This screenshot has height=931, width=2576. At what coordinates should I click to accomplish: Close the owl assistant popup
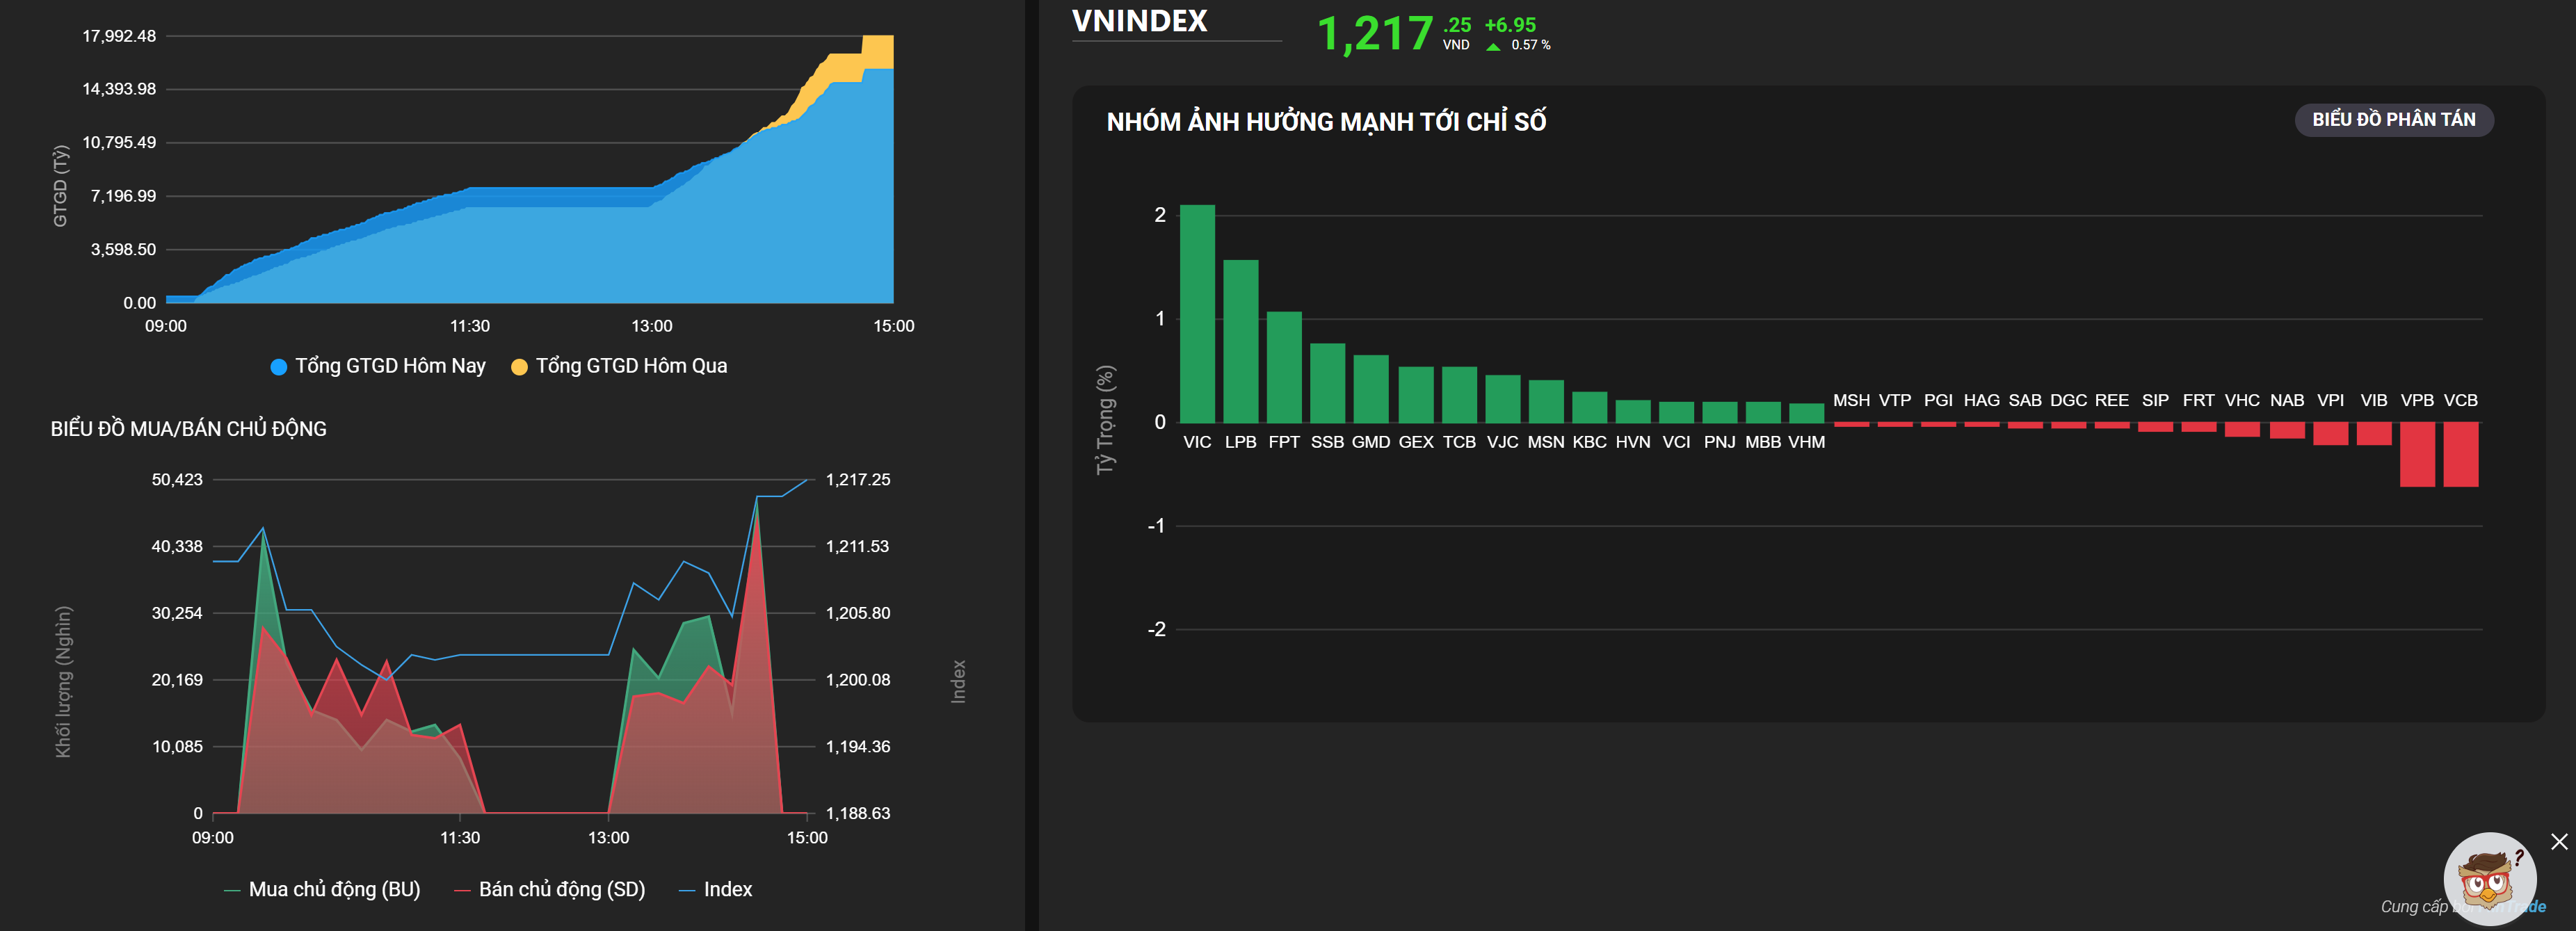coord(2559,841)
